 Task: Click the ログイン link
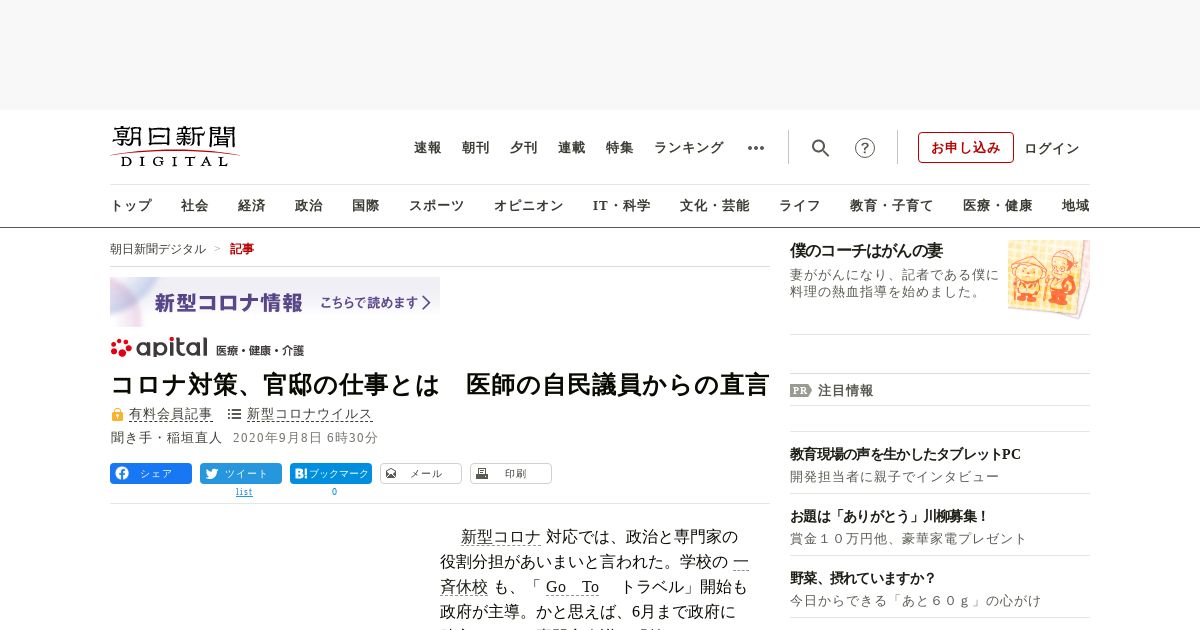tap(1052, 148)
